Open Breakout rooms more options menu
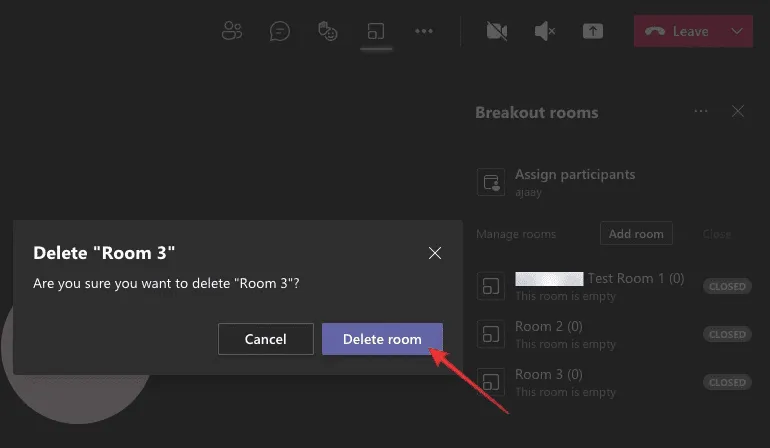The height and width of the screenshot is (448, 770). pyautogui.click(x=701, y=112)
